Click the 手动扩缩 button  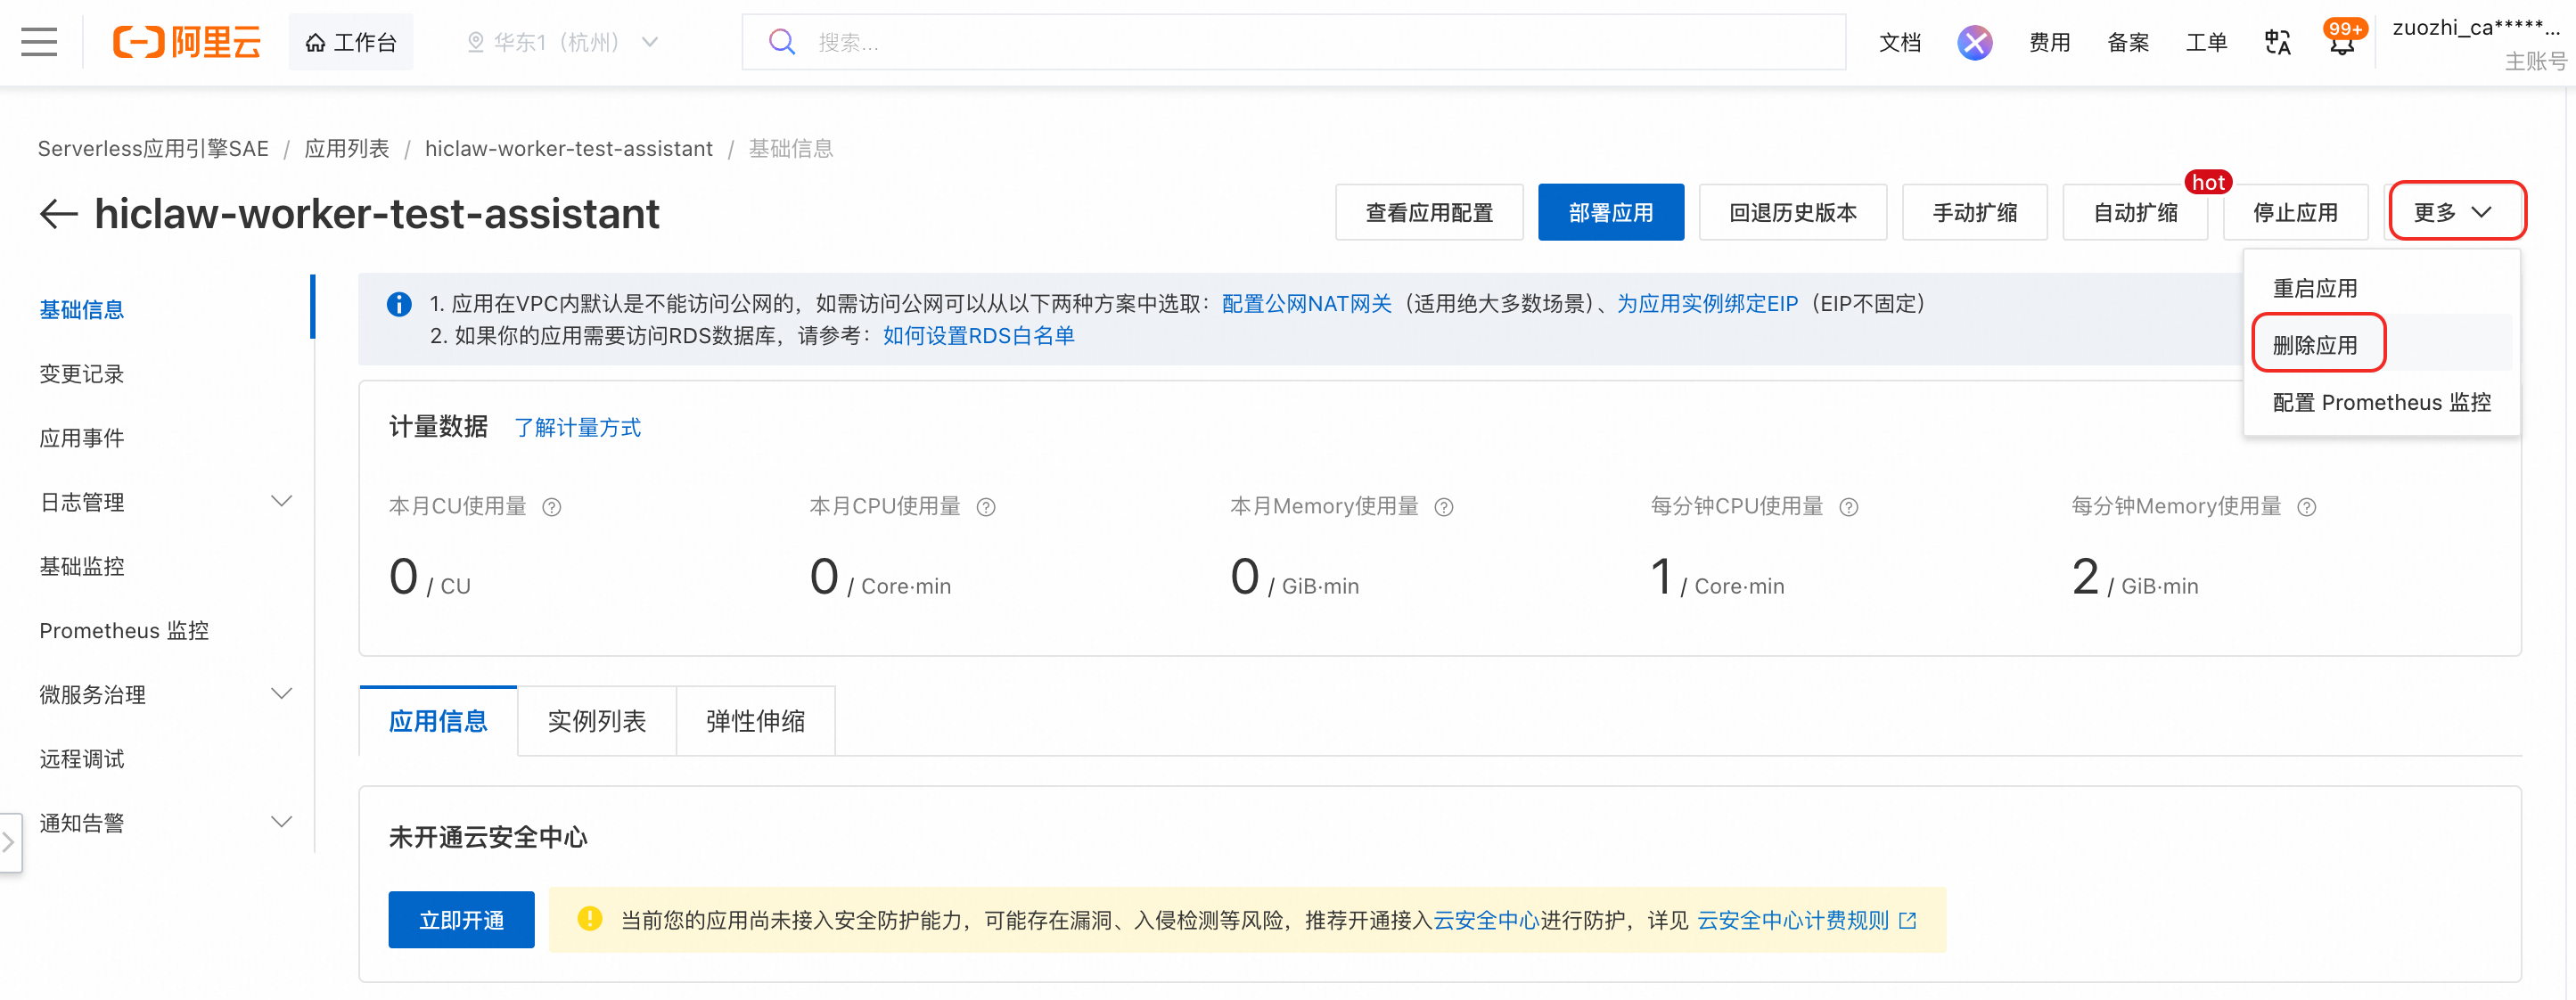click(1974, 212)
